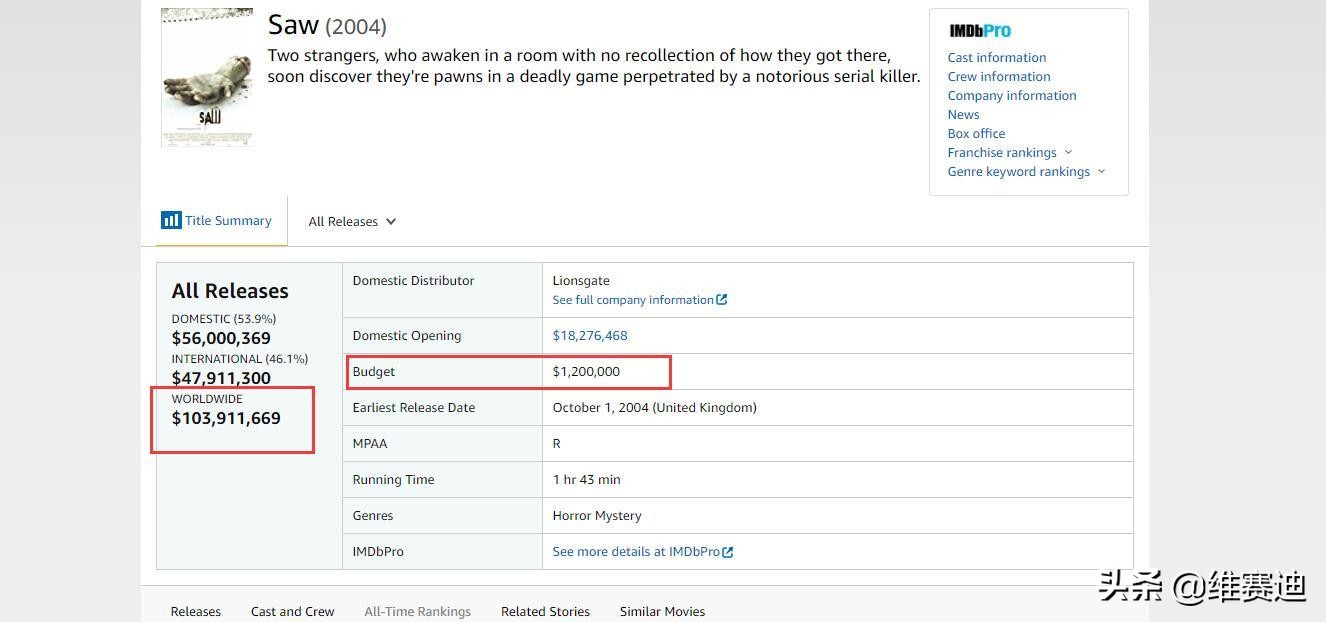Click the Title Summary bar chart icon
This screenshot has height=622, width=1326.
point(171,220)
